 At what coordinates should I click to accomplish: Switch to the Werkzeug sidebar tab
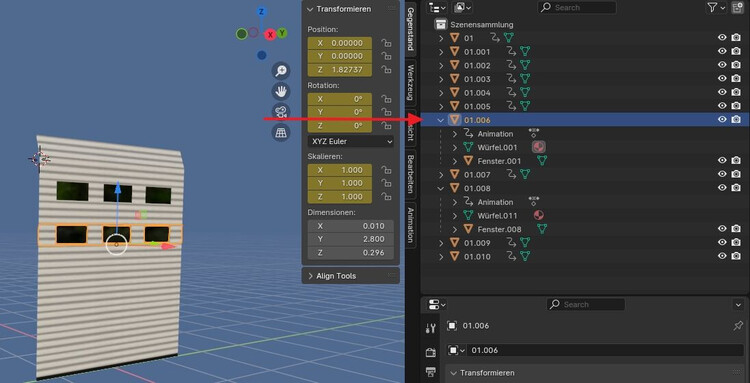(410, 82)
